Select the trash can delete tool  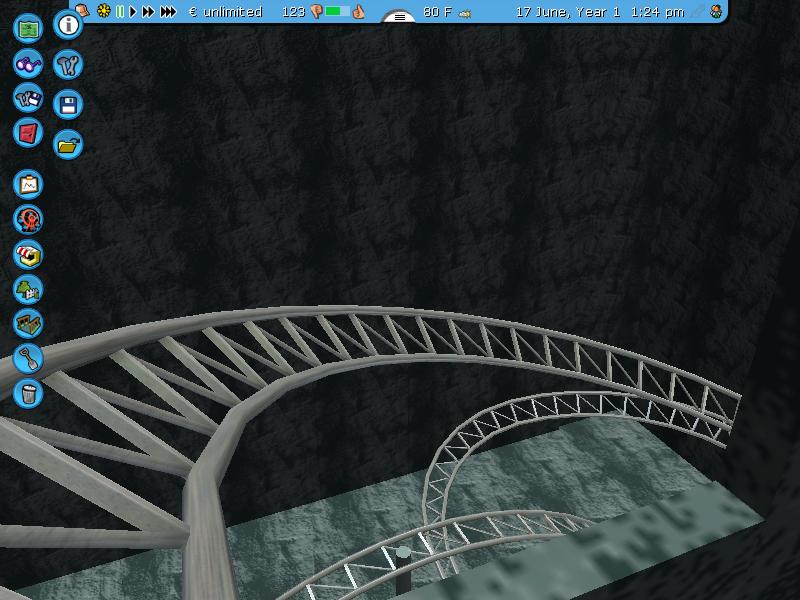(28, 393)
